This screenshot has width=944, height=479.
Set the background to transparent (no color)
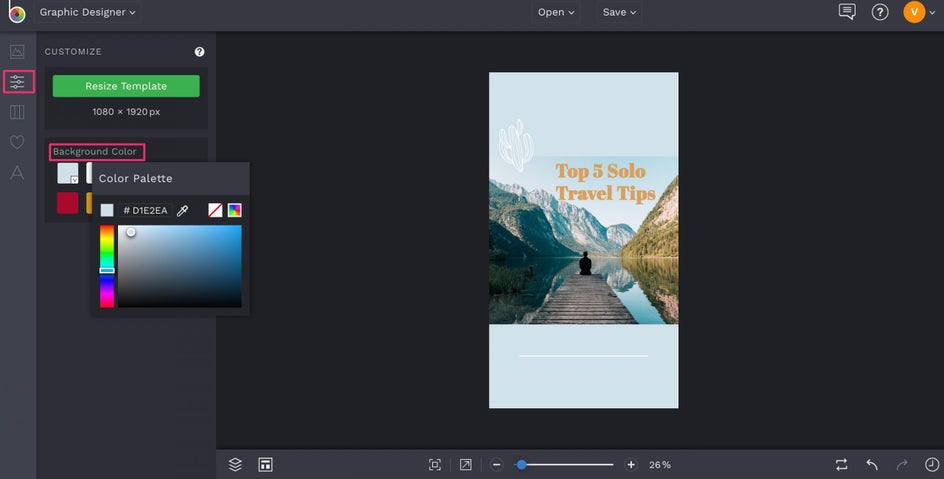pyautogui.click(x=215, y=210)
